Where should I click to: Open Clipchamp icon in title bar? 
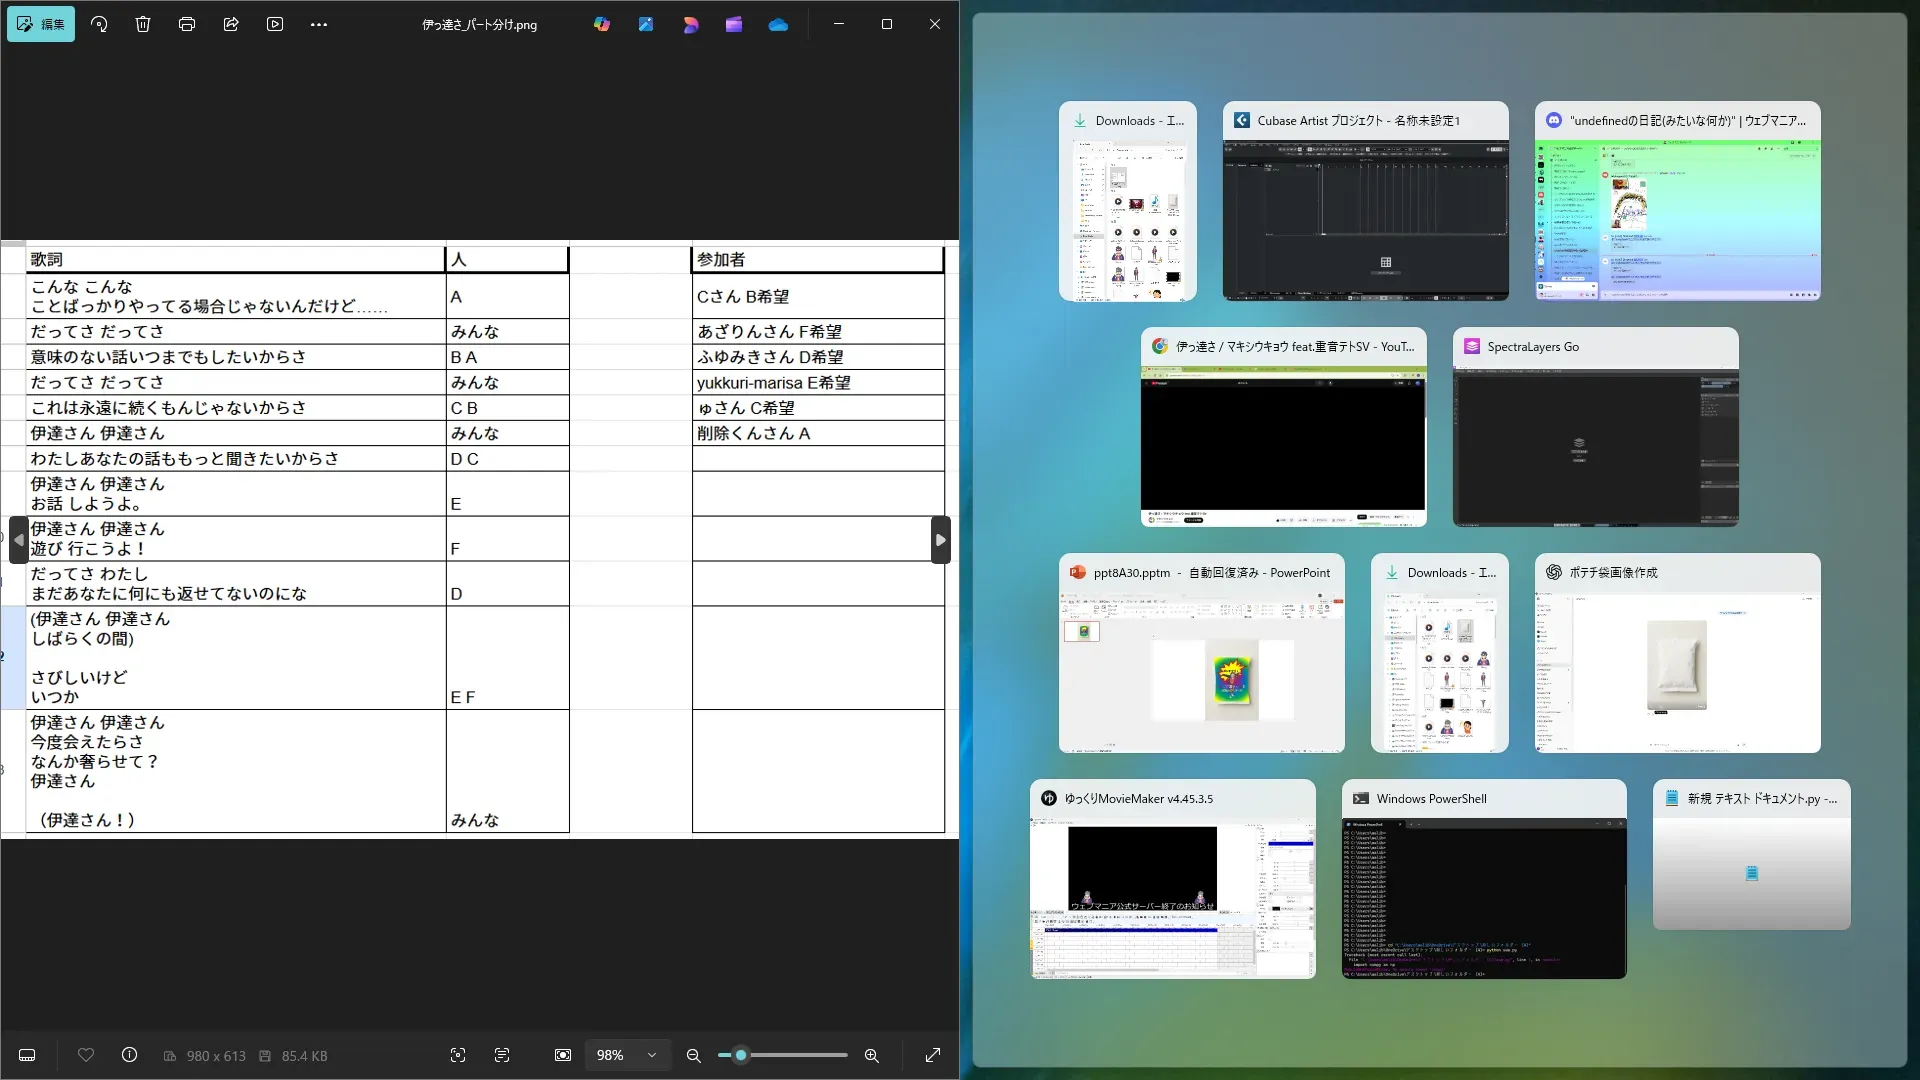pyautogui.click(x=734, y=24)
